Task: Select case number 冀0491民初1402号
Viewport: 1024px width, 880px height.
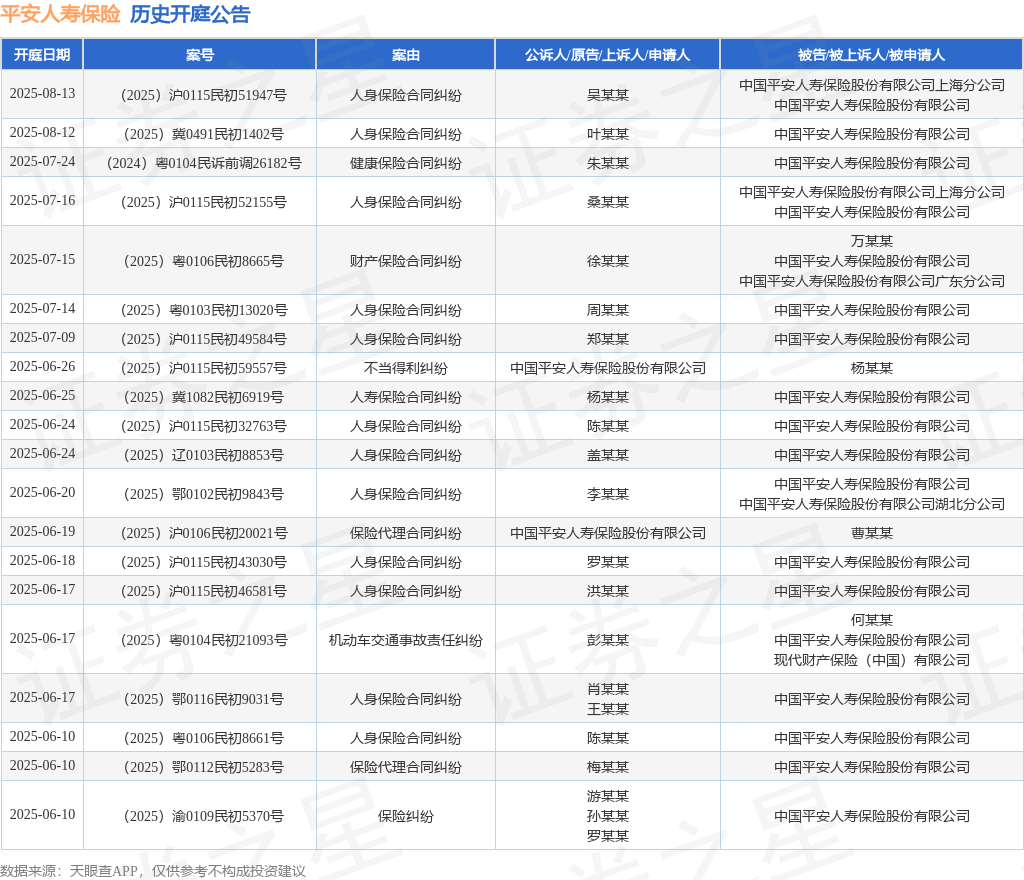Action: [x=204, y=134]
